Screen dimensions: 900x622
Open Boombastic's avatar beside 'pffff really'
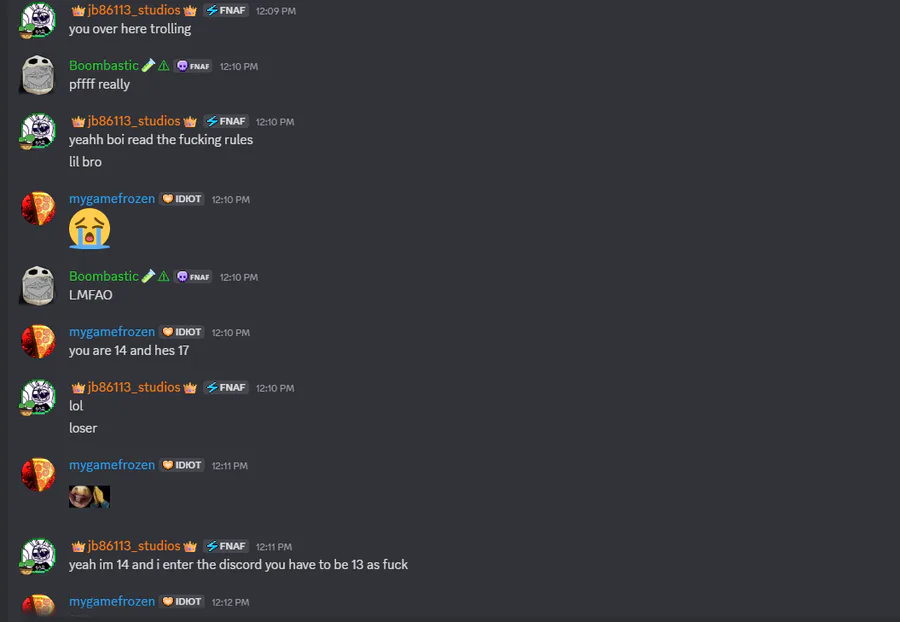[x=38, y=75]
